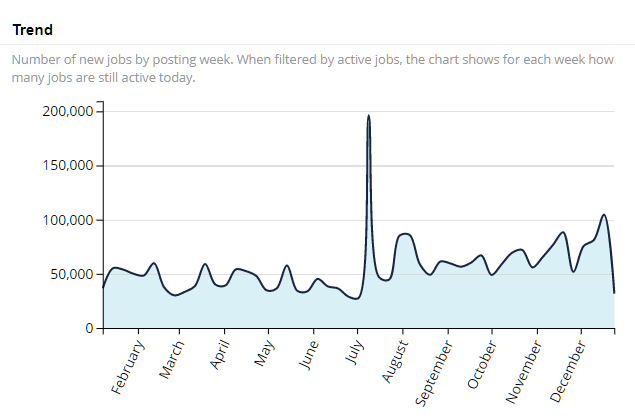Select the March x-axis label
The height and width of the screenshot is (419, 635).
pos(173,360)
